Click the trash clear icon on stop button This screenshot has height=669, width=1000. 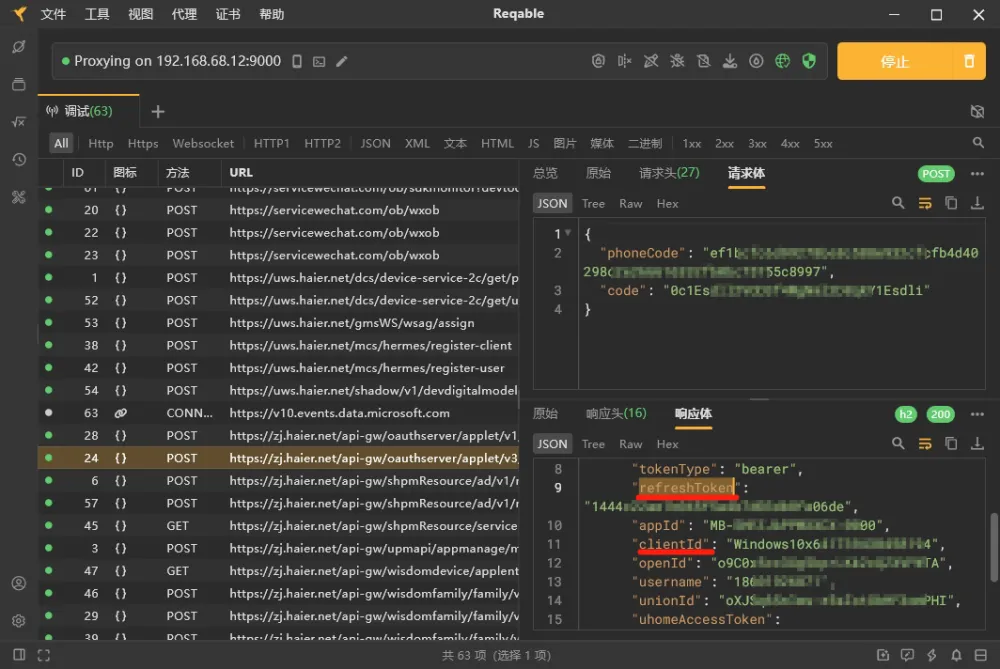click(969, 61)
